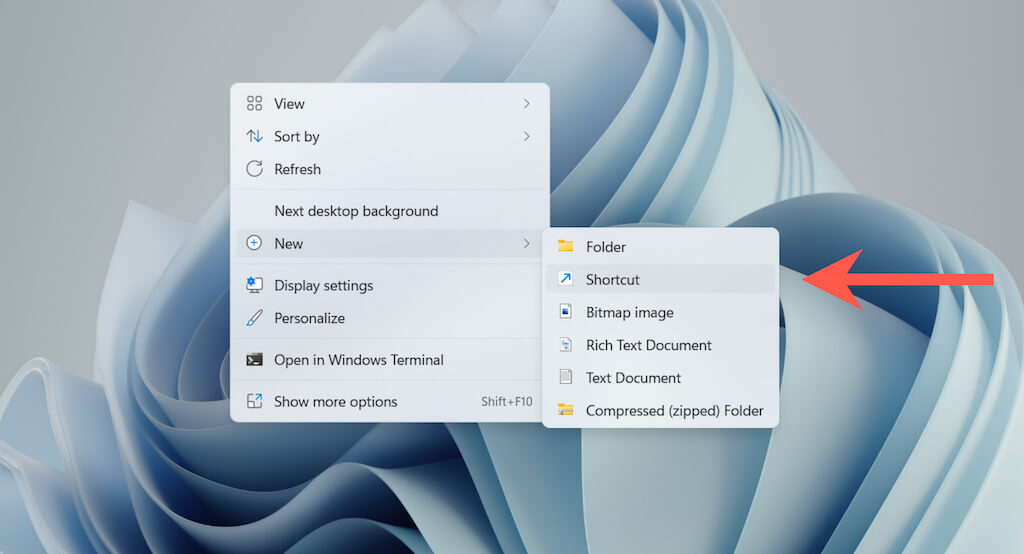Select Refresh from the context menu
This screenshot has width=1024, height=554.
[x=390, y=169]
